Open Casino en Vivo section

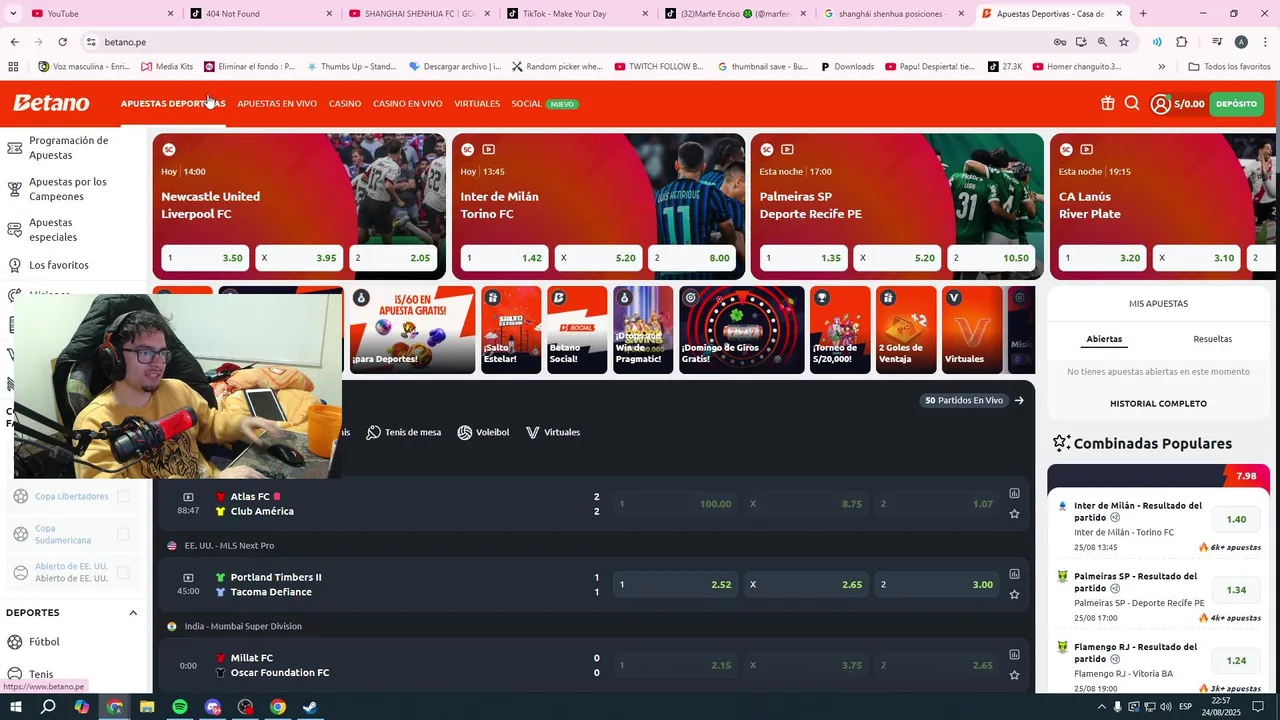[408, 104]
